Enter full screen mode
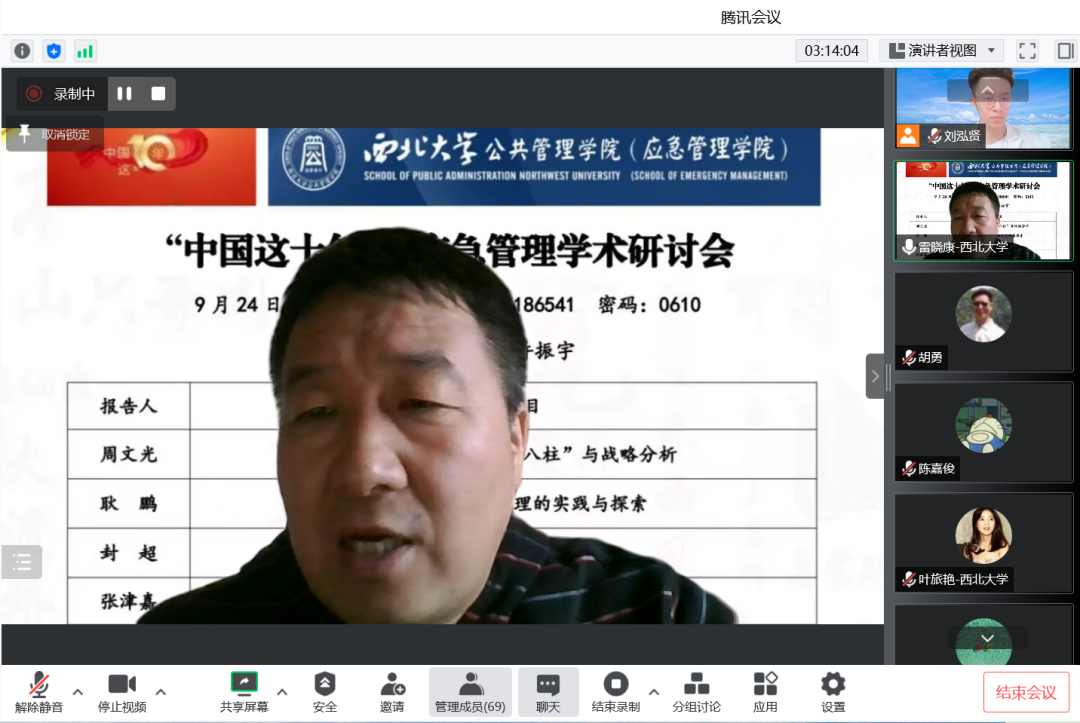The width and height of the screenshot is (1080, 723). tap(1027, 51)
